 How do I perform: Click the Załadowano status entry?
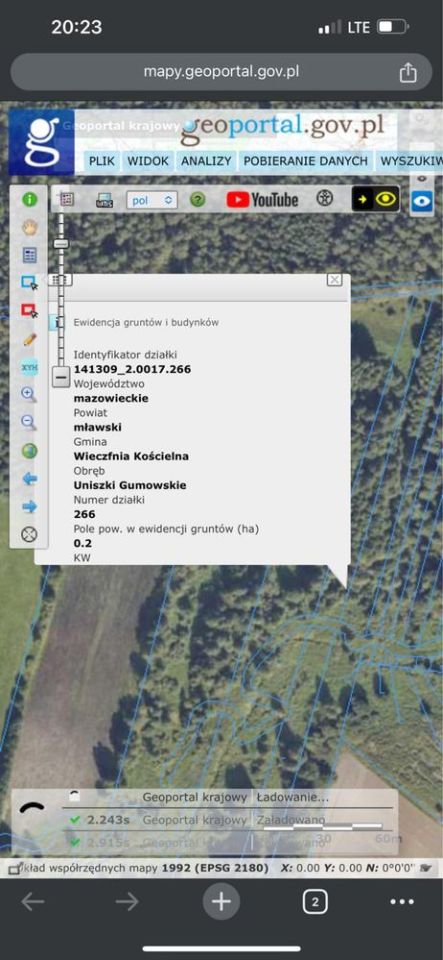(x=291, y=820)
